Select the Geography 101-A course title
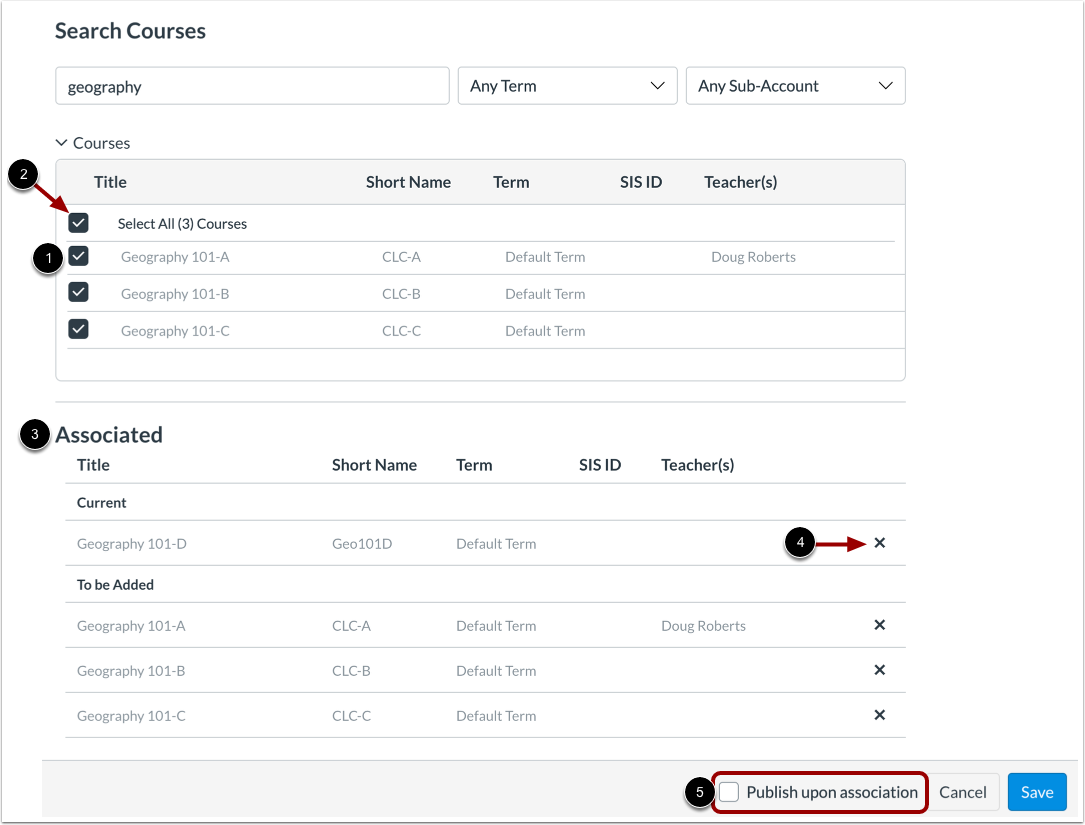1085x825 pixels. coord(175,257)
